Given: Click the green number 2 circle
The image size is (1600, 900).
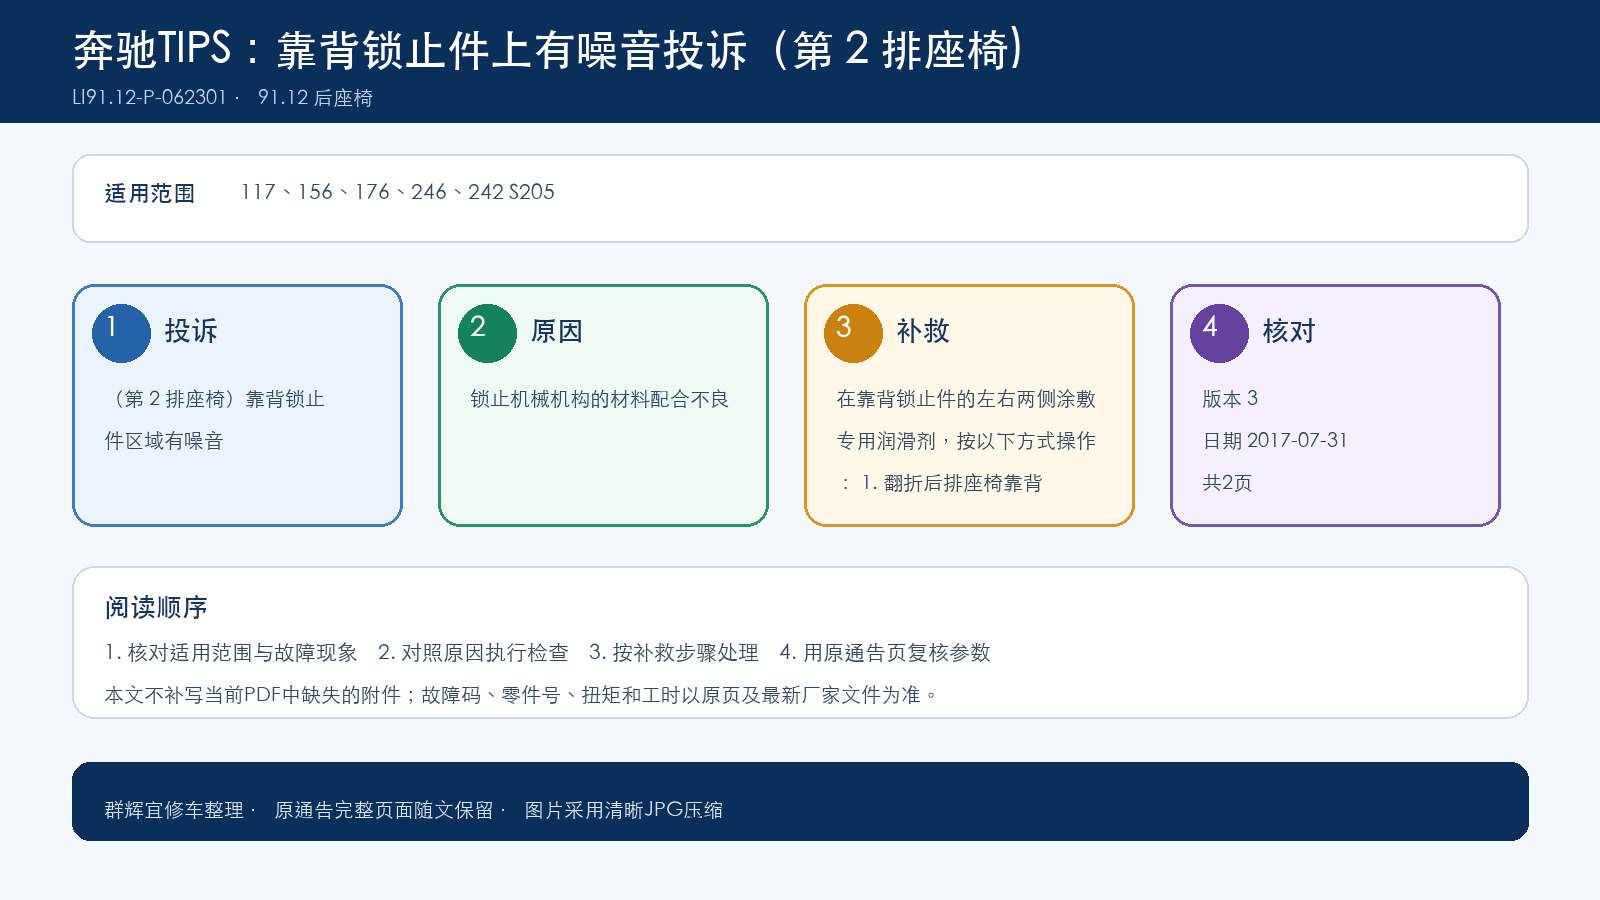Looking at the screenshot, I should 487,333.
